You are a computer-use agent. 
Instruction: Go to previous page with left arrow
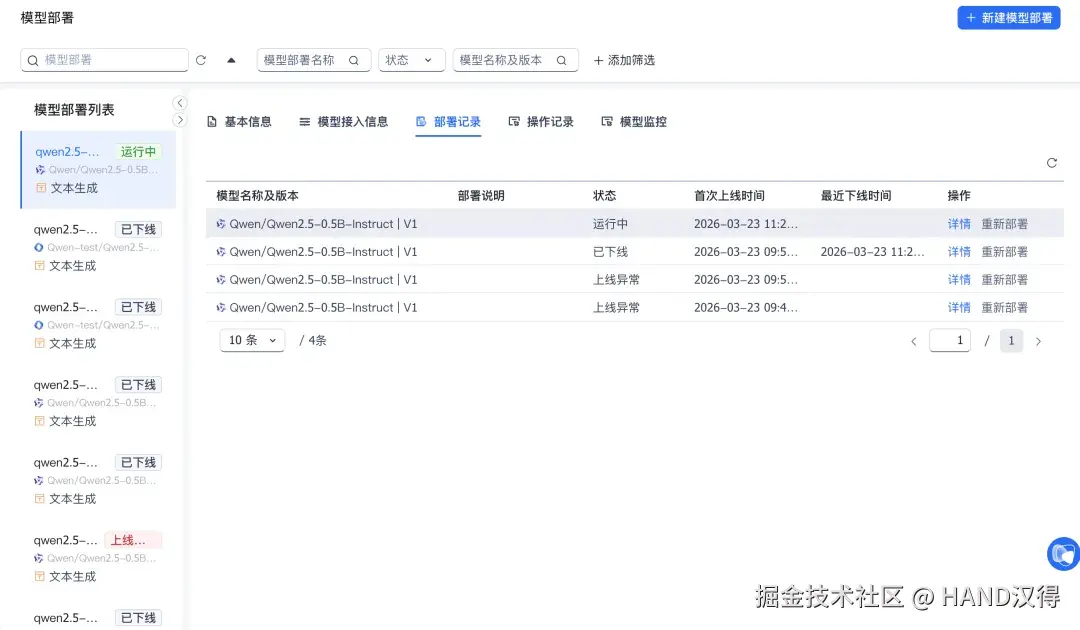click(x=914, y=341)
